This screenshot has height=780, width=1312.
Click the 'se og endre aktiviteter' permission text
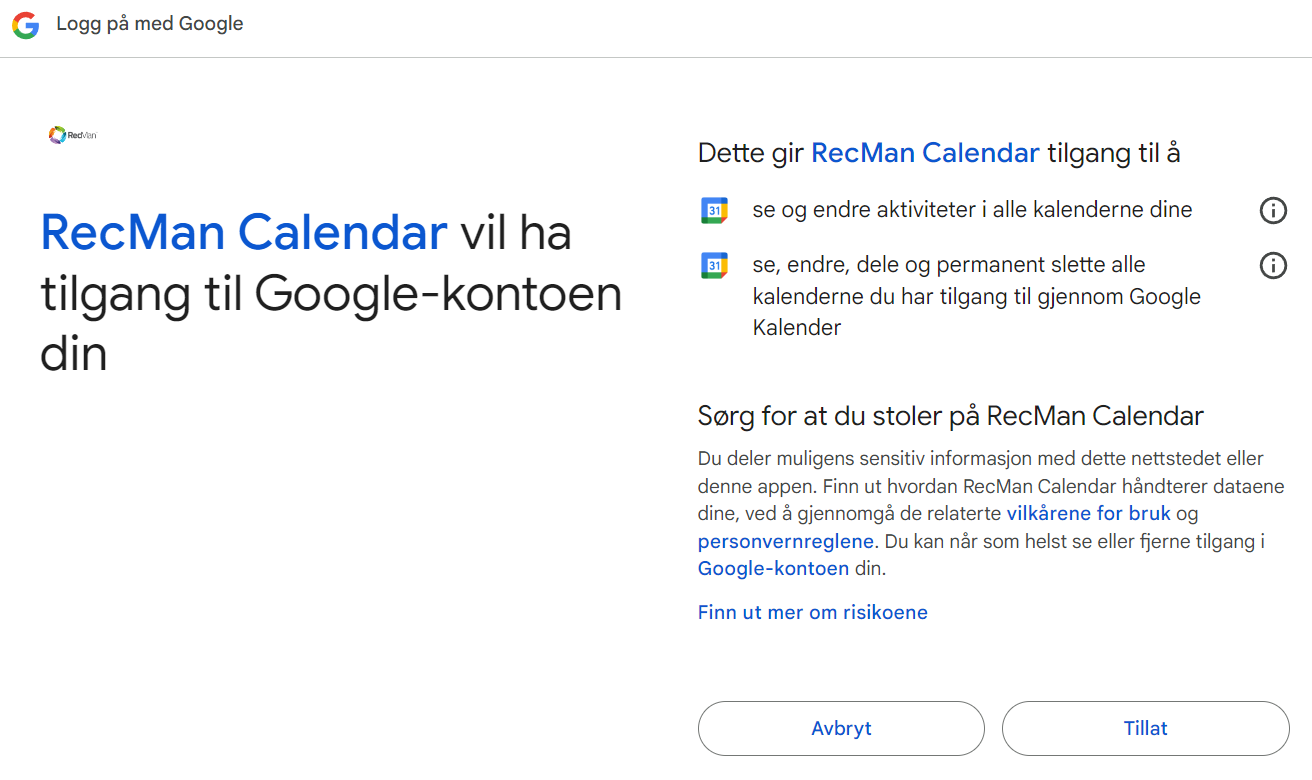pos(972,210)
